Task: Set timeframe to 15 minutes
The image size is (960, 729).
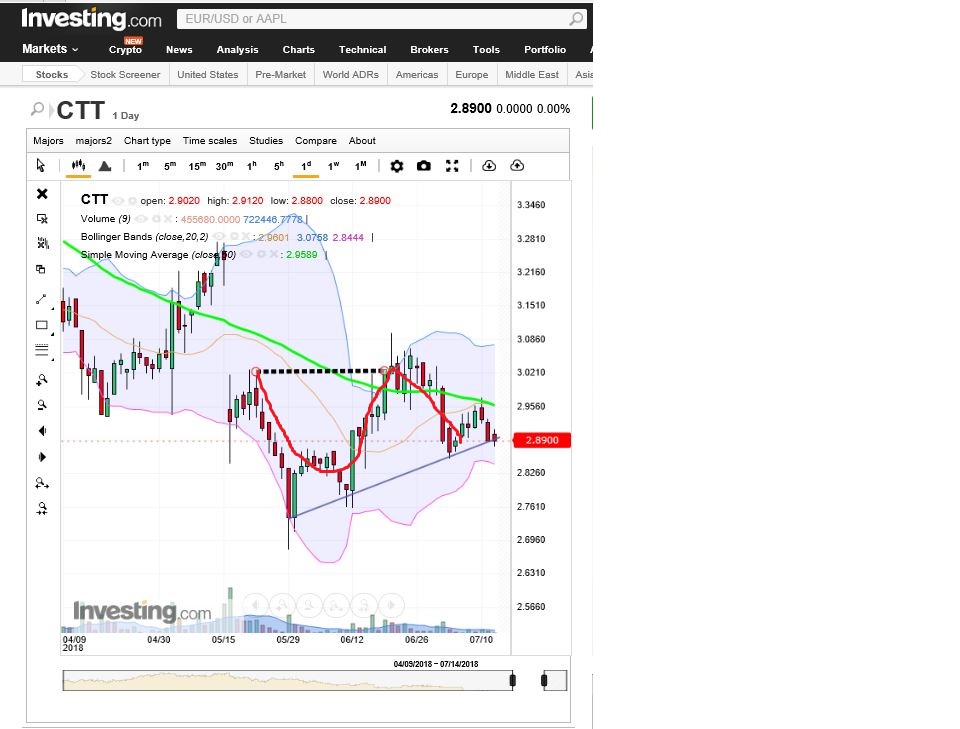Action: click(197, 166)
